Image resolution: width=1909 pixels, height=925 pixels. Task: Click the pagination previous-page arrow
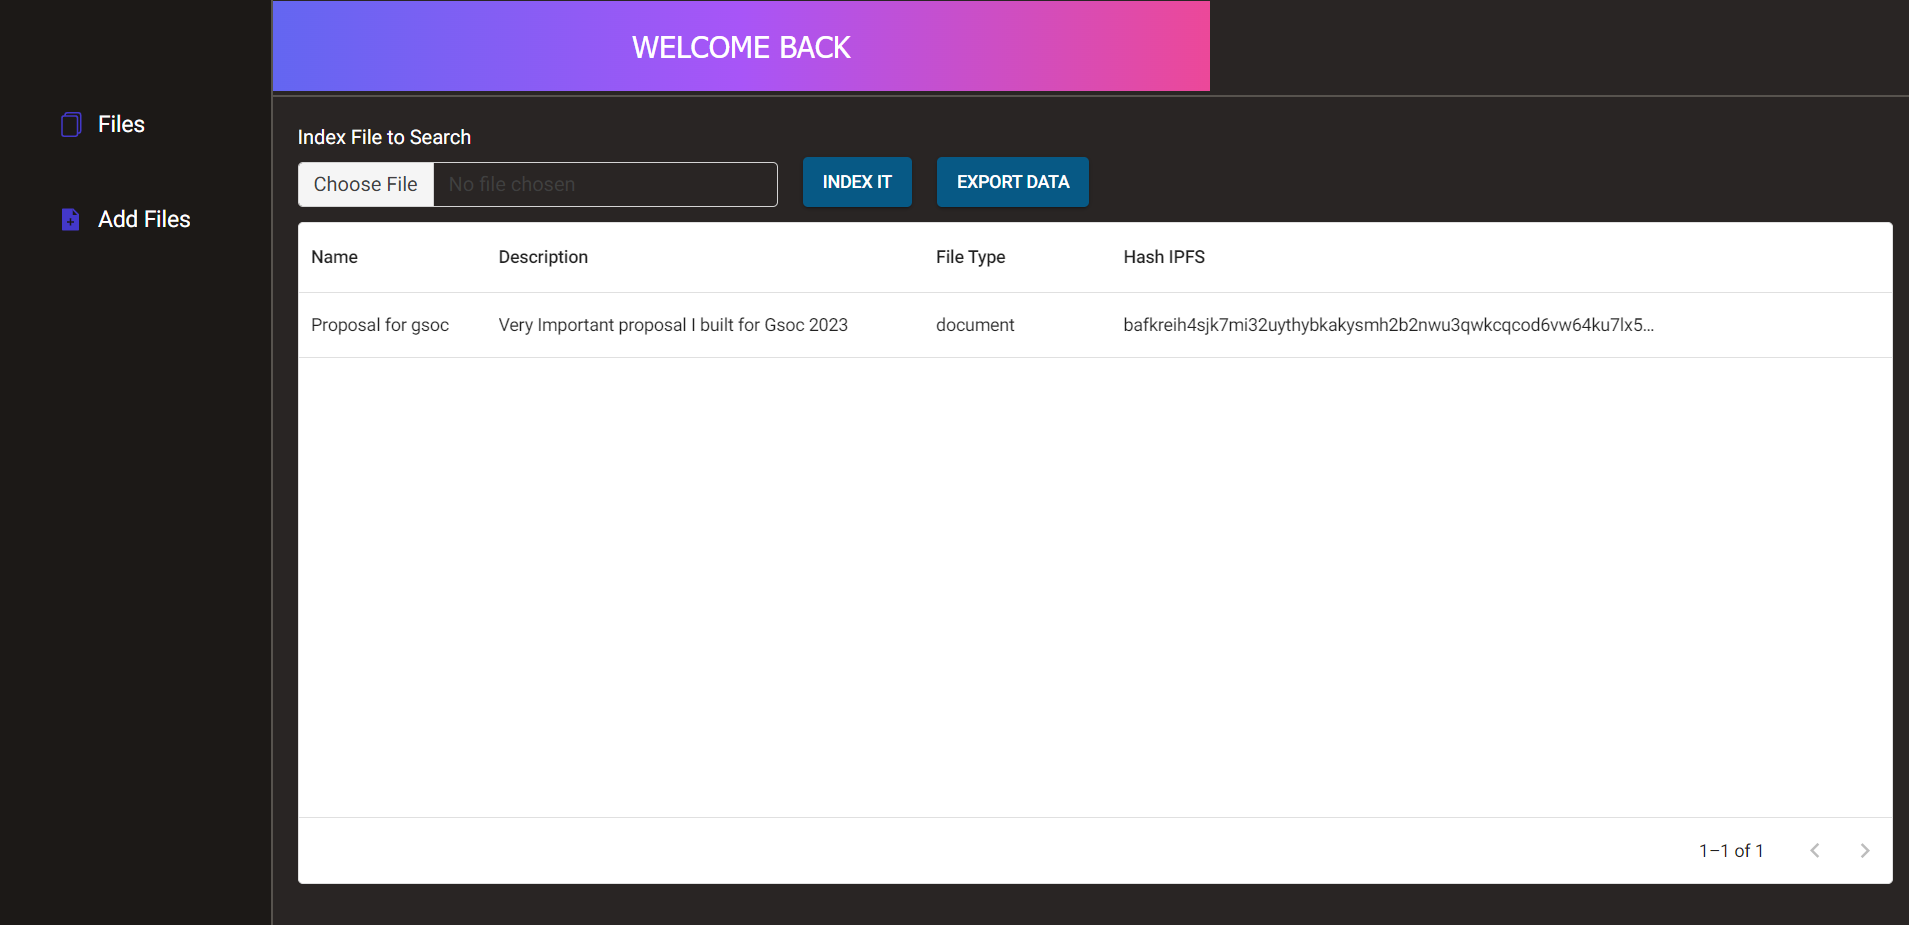[x=1815, y=850]
